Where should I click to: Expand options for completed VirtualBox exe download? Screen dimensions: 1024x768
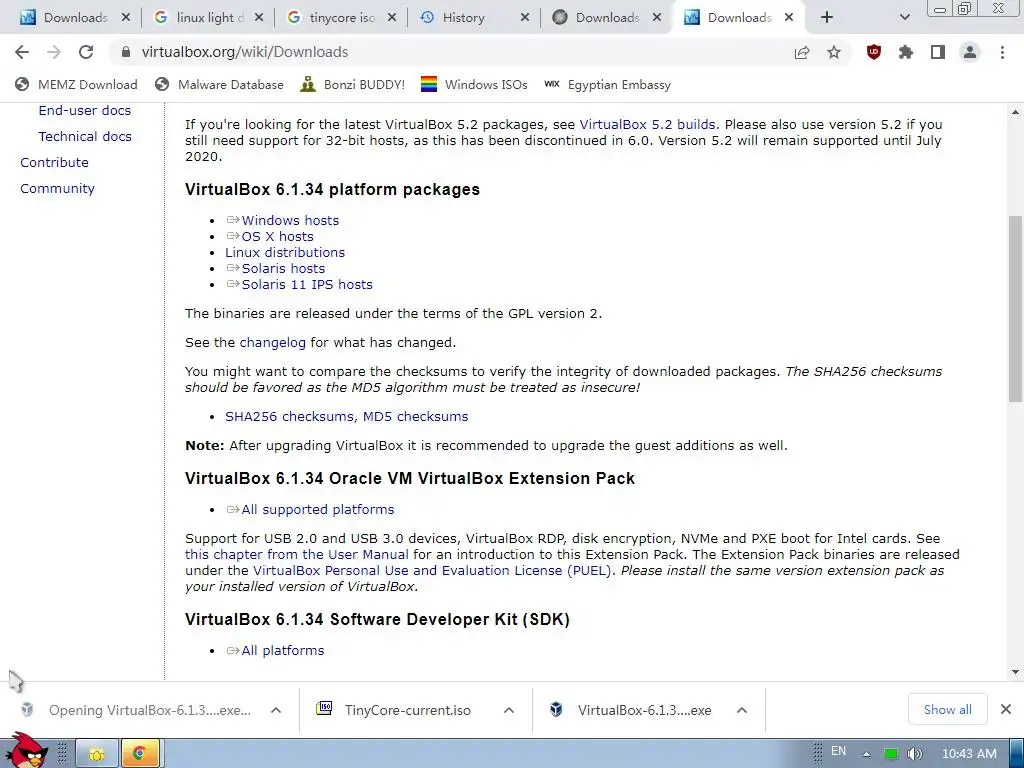point(742,710)
